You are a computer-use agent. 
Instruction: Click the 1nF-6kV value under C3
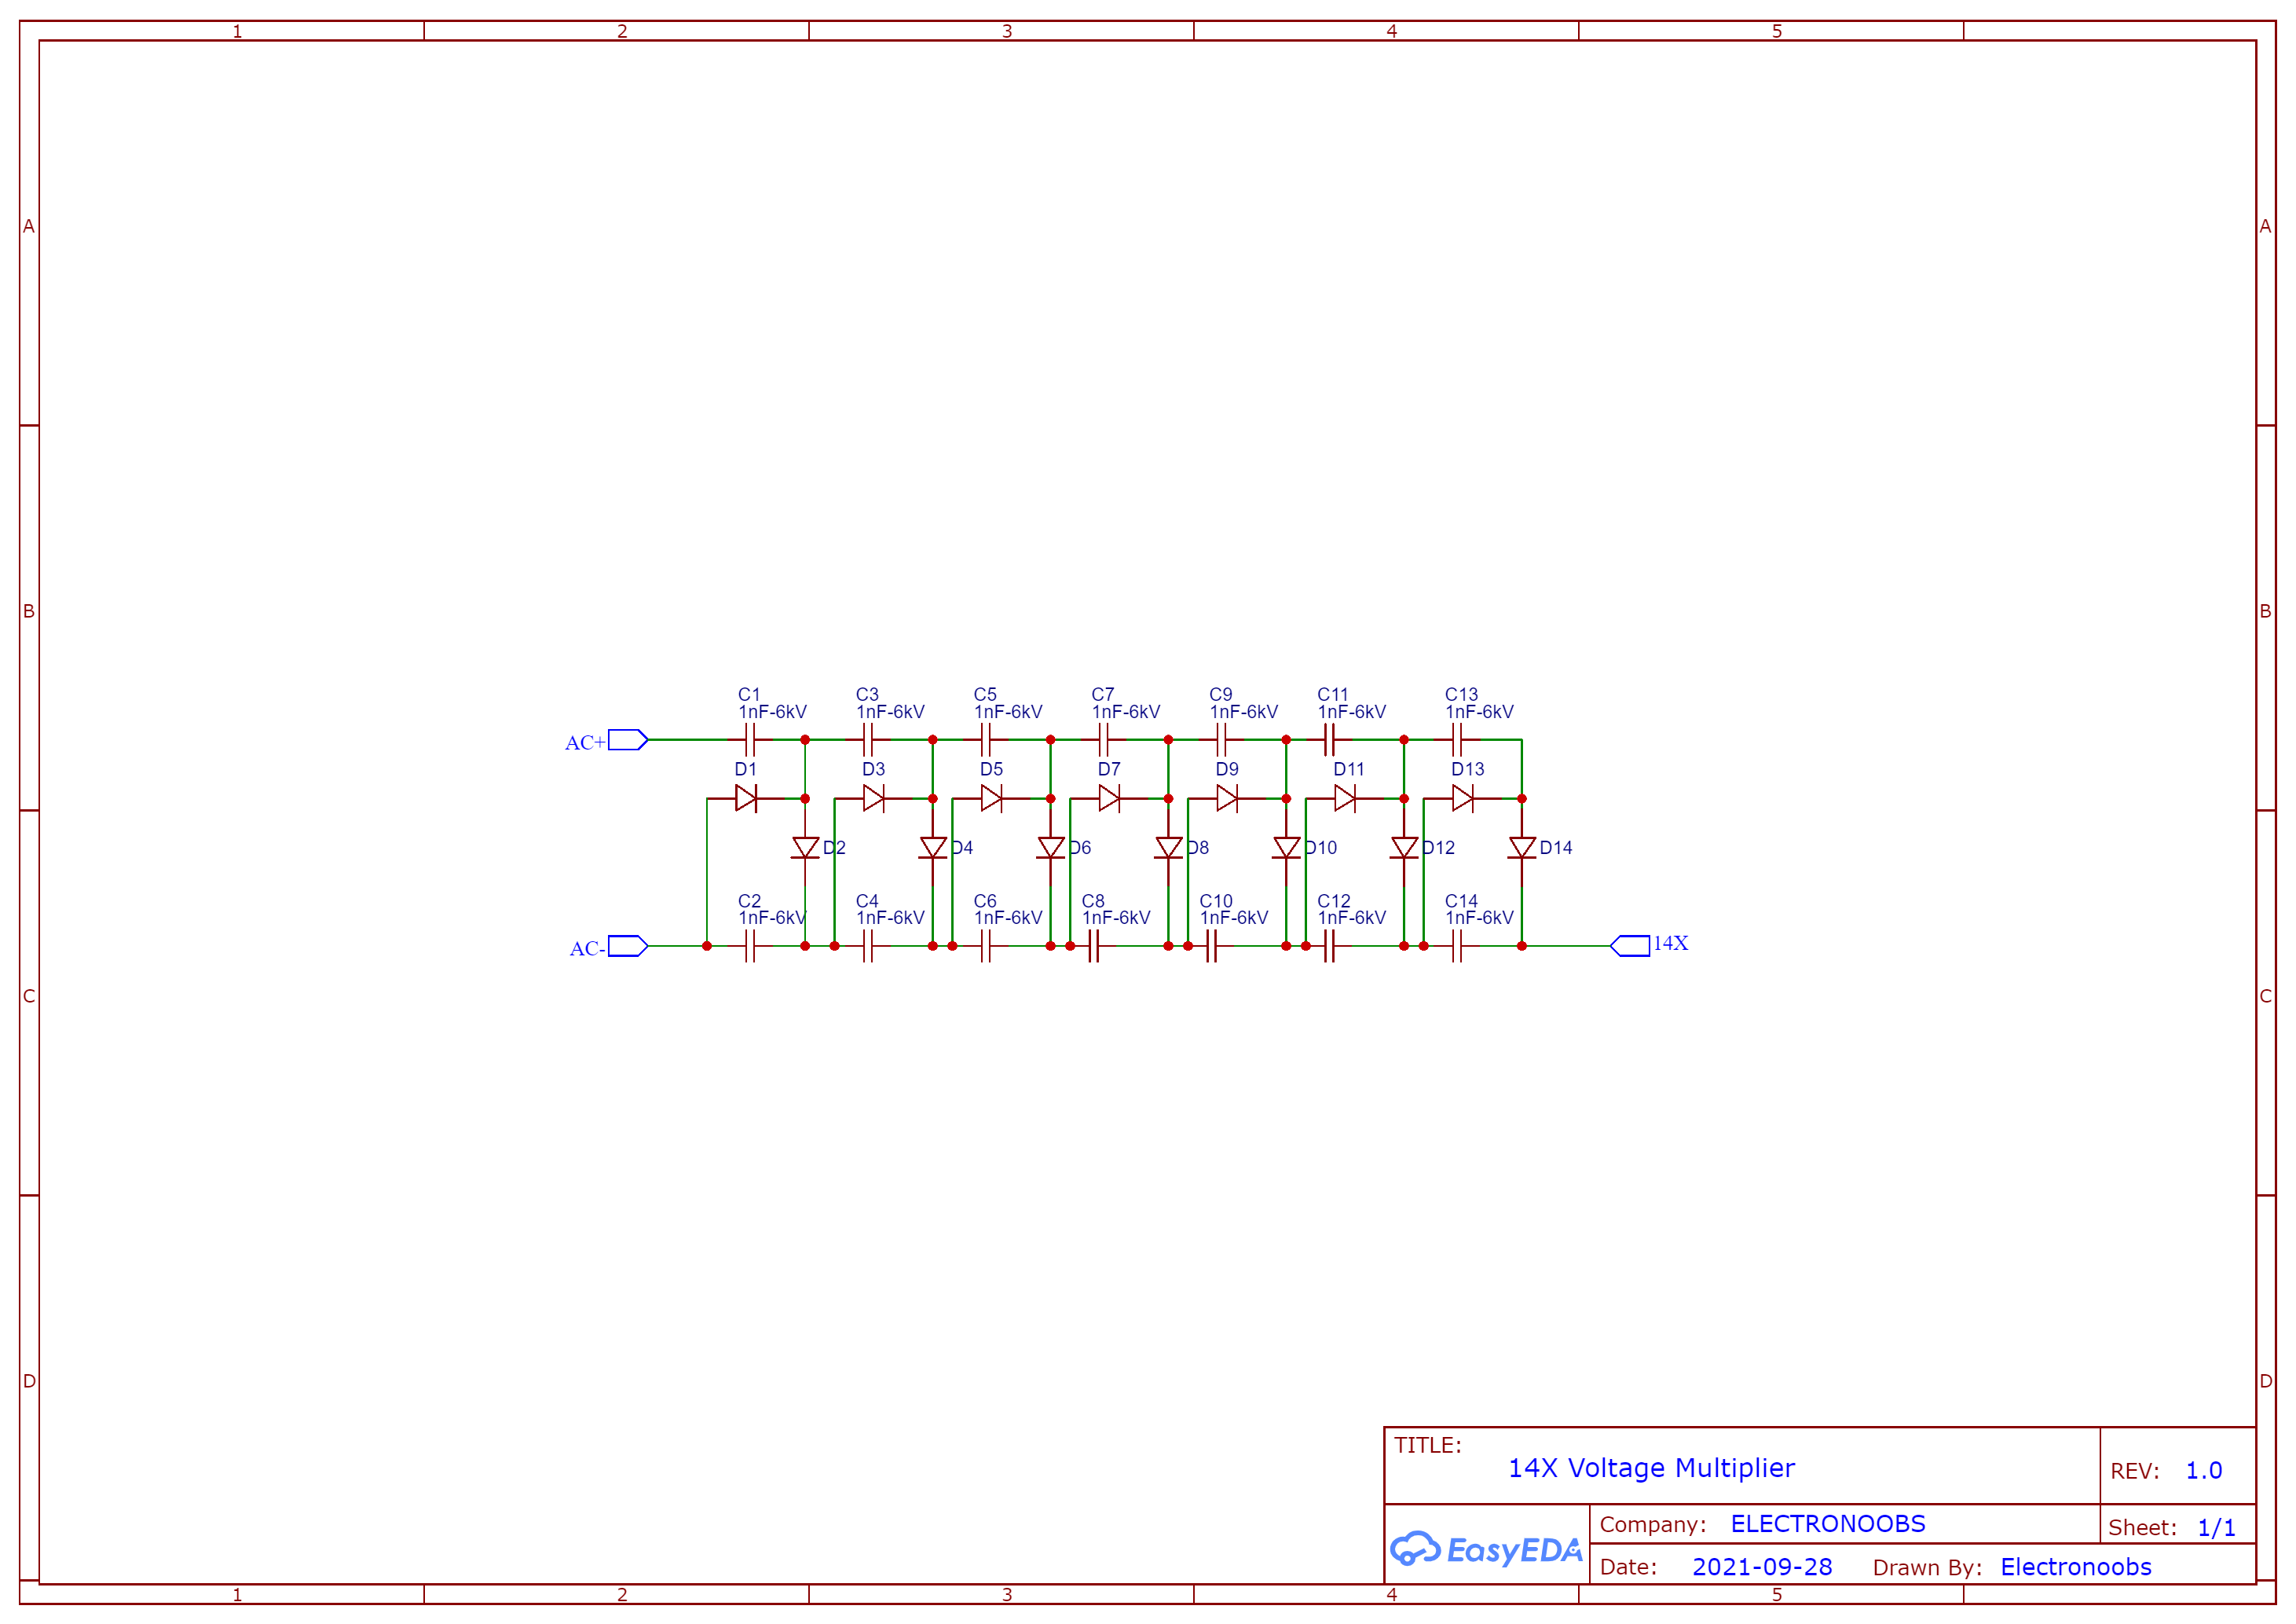point(890,712)
